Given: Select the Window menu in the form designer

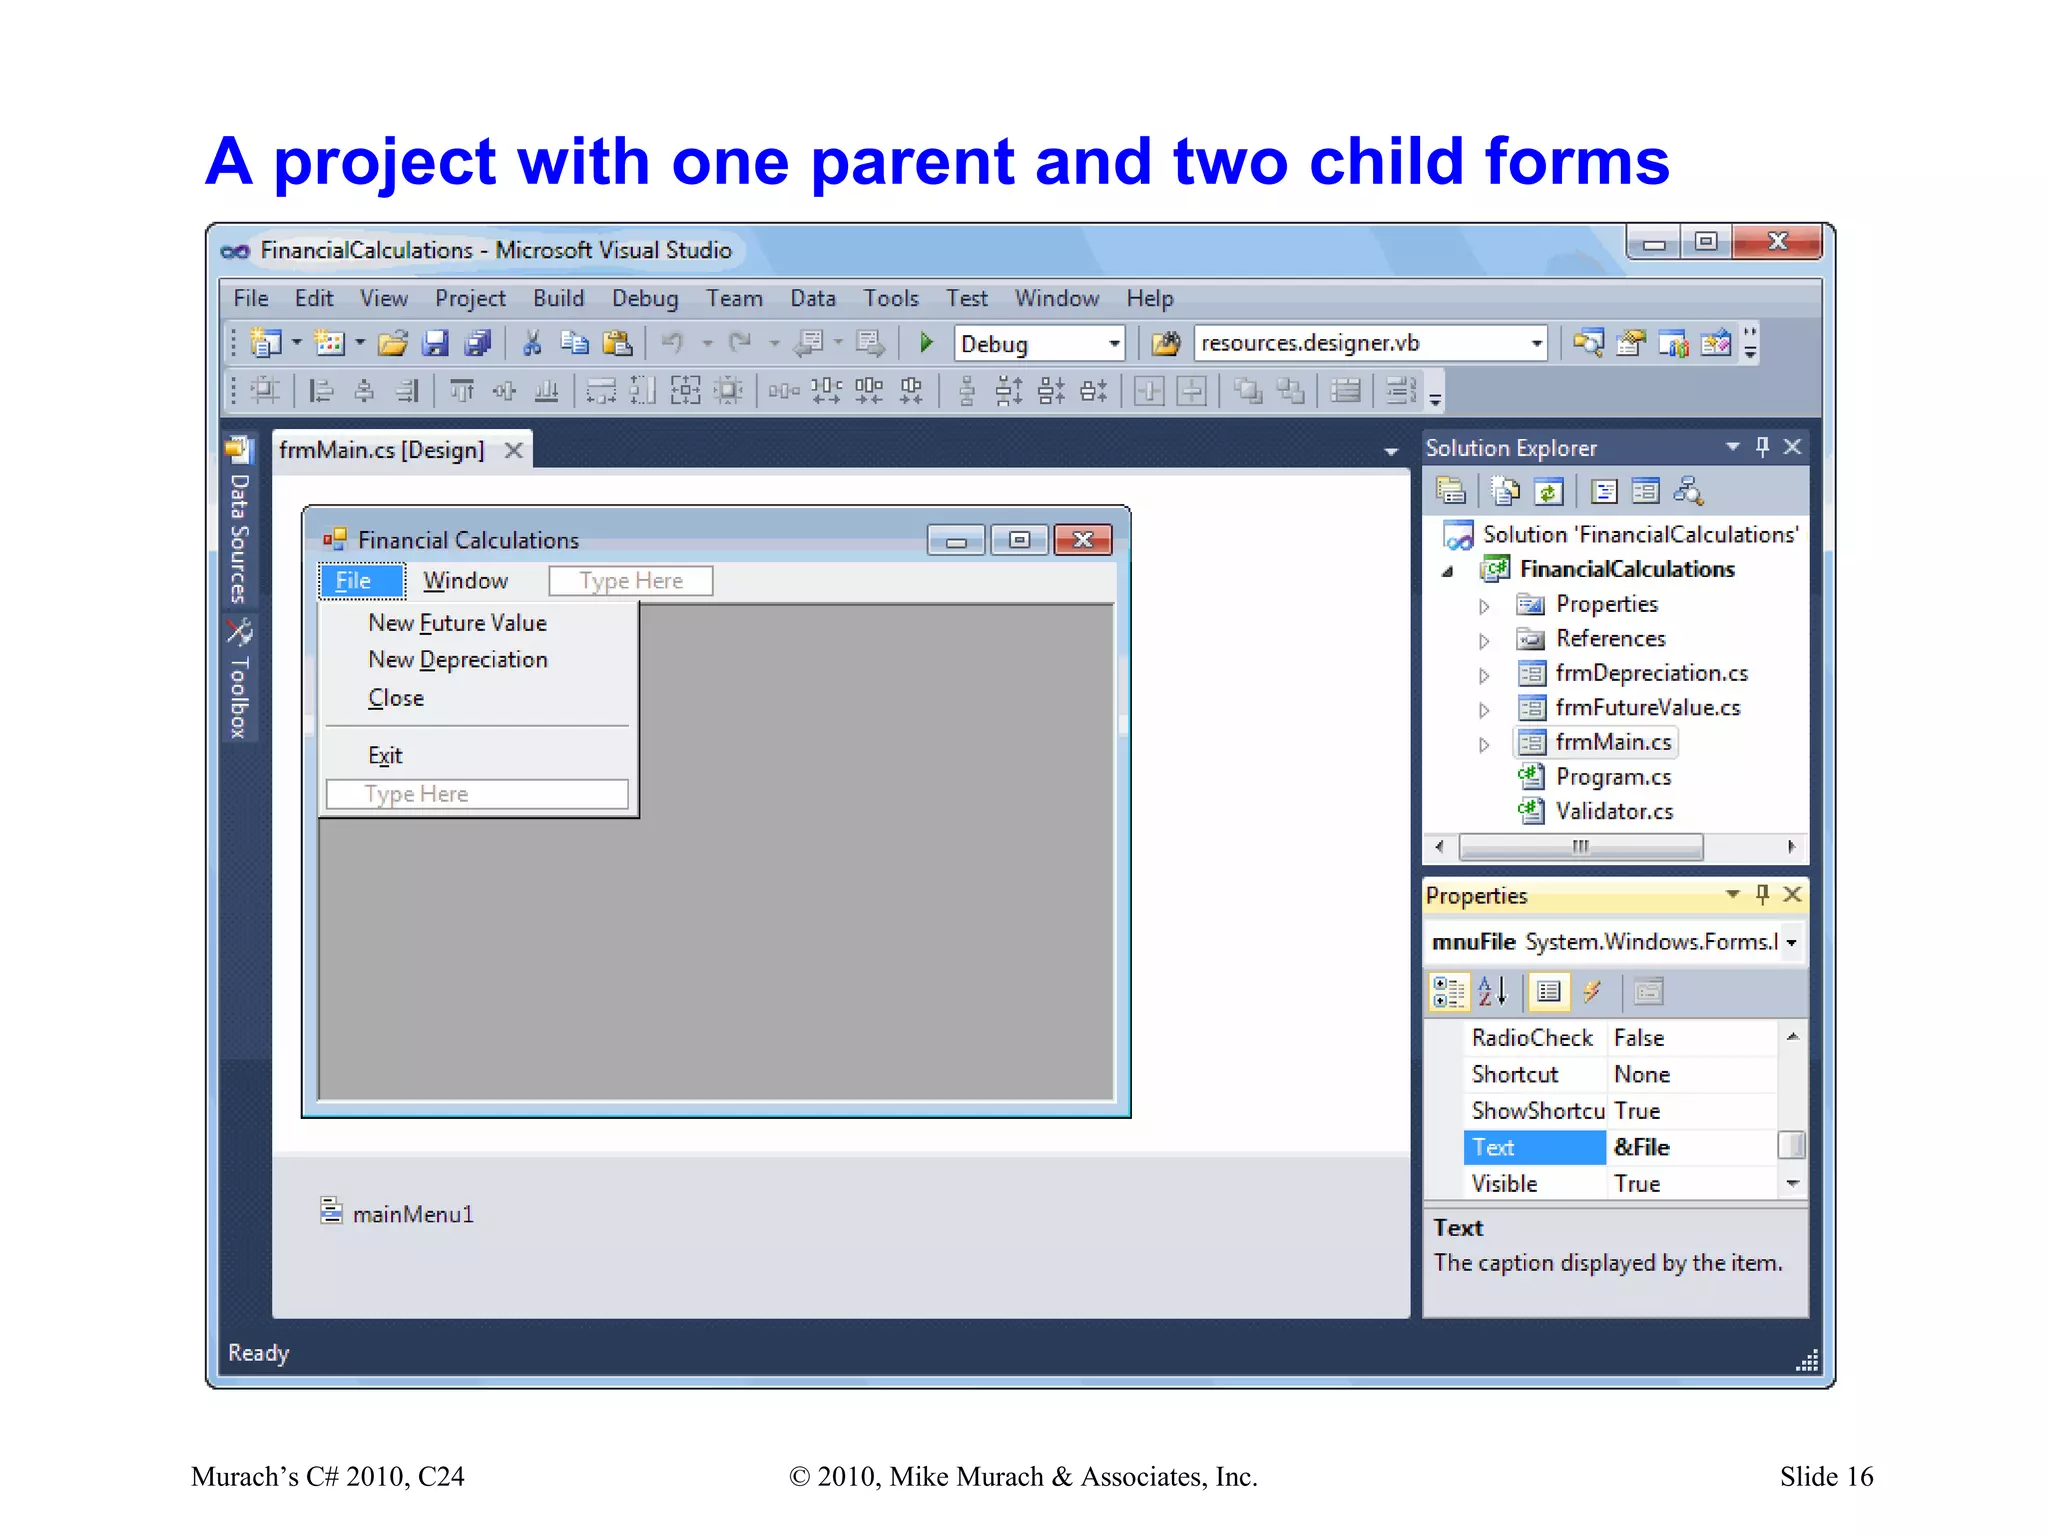Looking at the screenshot, I should (465, 580).
